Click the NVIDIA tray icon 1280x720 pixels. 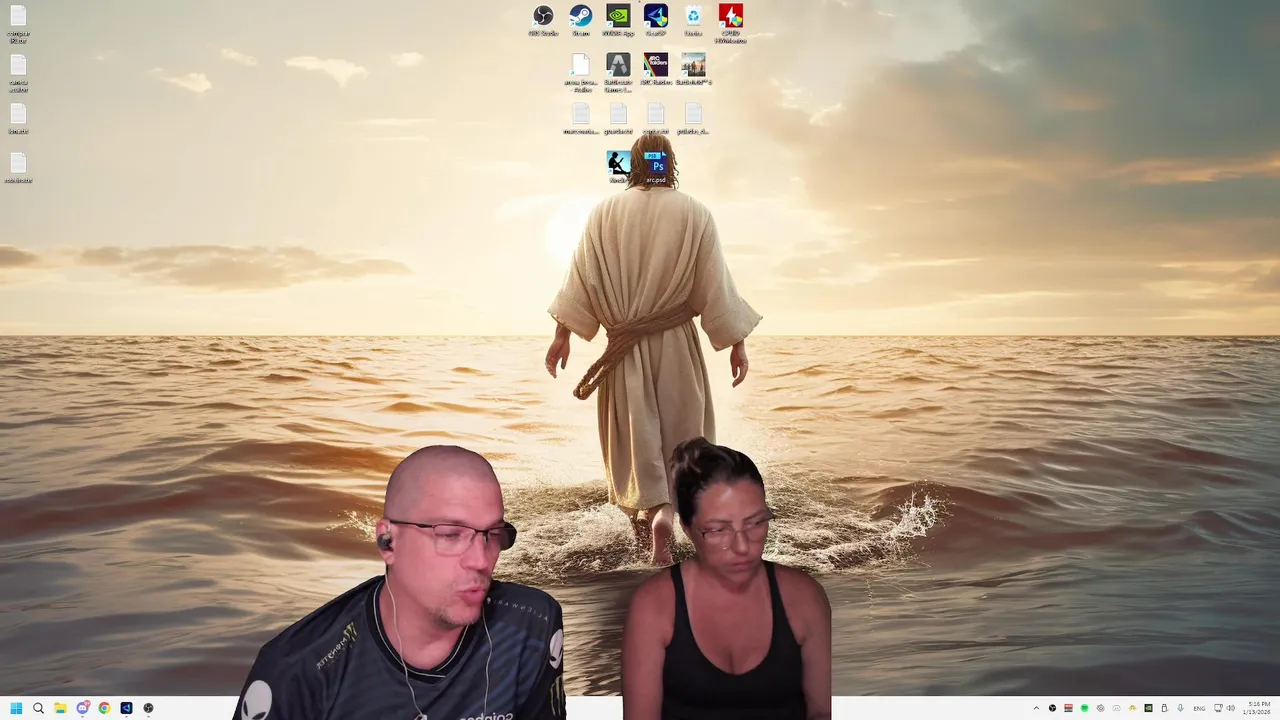click(1148, 708)
